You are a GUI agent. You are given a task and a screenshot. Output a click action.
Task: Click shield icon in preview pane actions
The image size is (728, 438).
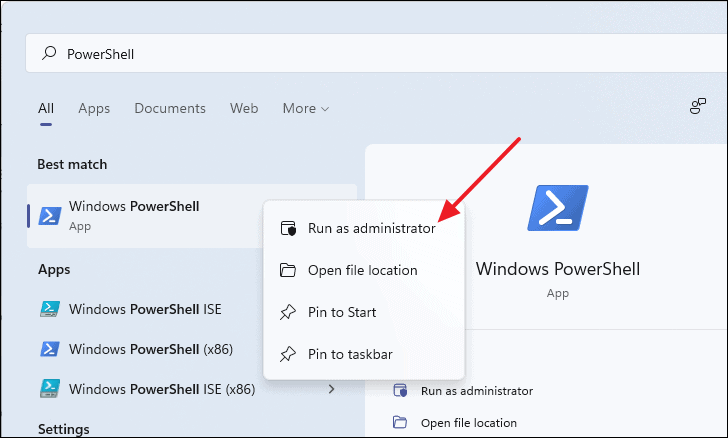[x=400, y=391]
